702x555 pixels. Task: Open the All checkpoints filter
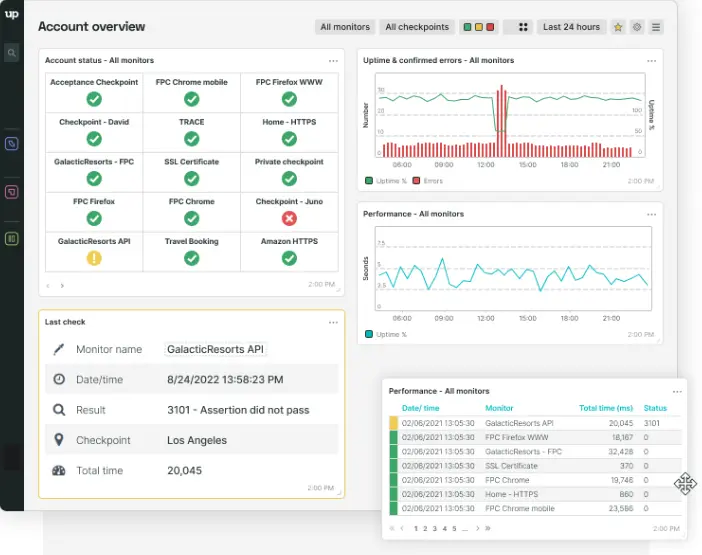tap(417, 27)
